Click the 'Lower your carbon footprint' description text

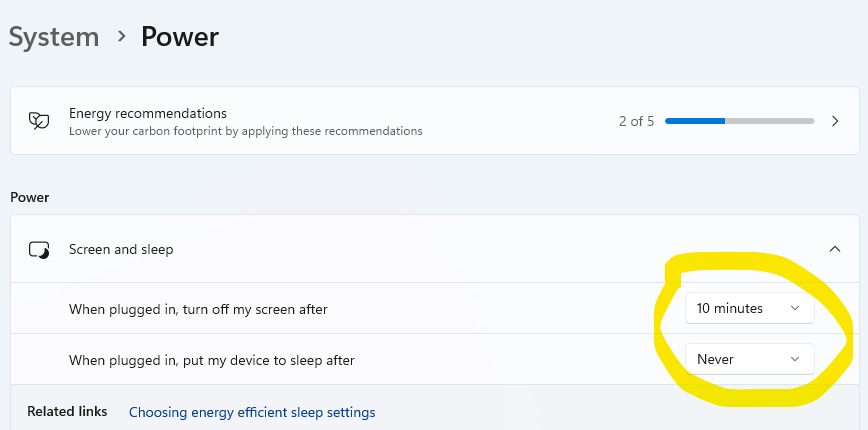click(246, 131)
